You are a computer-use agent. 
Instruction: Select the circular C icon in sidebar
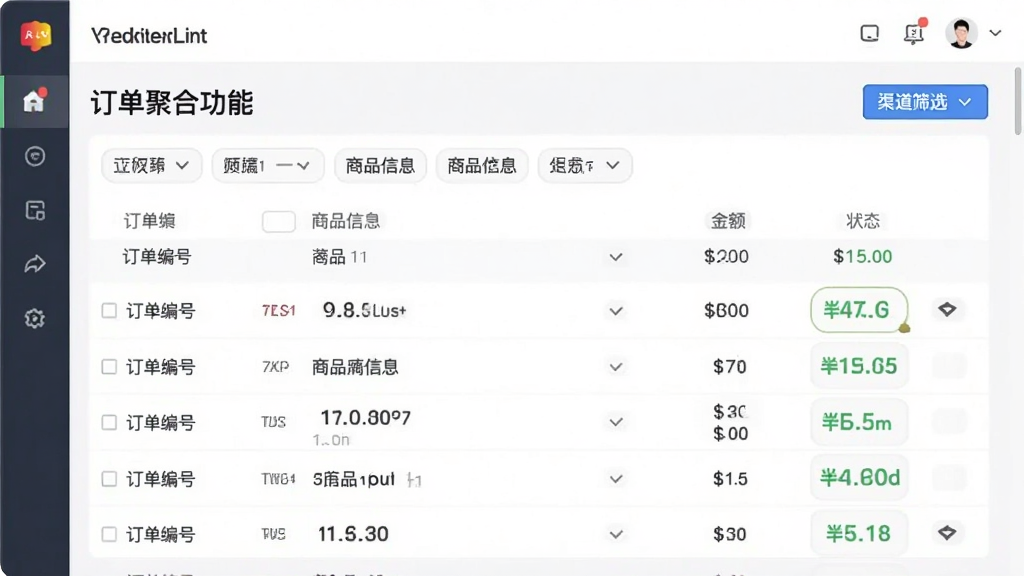click(x=35, y=156)
